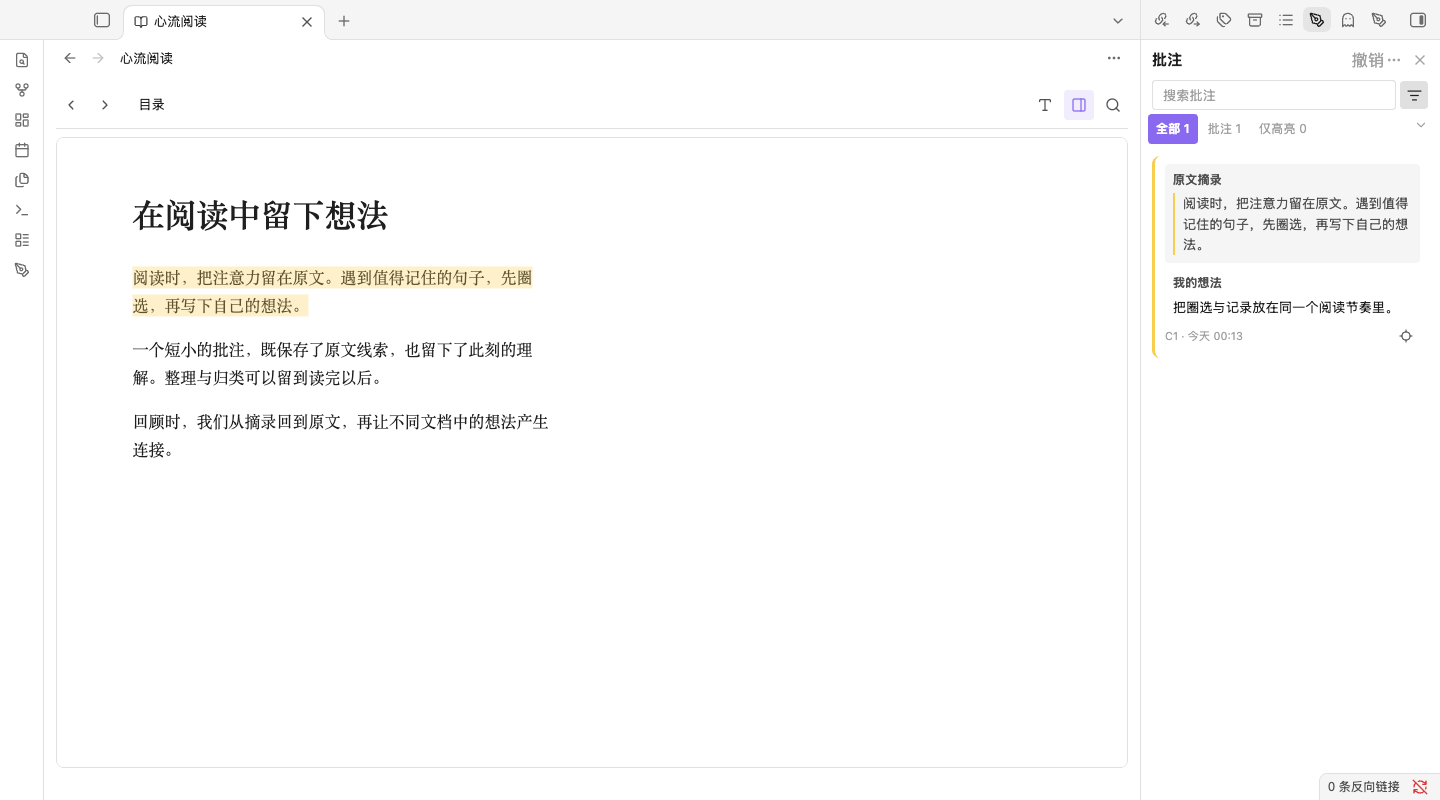Click the 0 条反向链接 status bar entry
The width and height of the screenshot is (1440, 800).
1363,787
